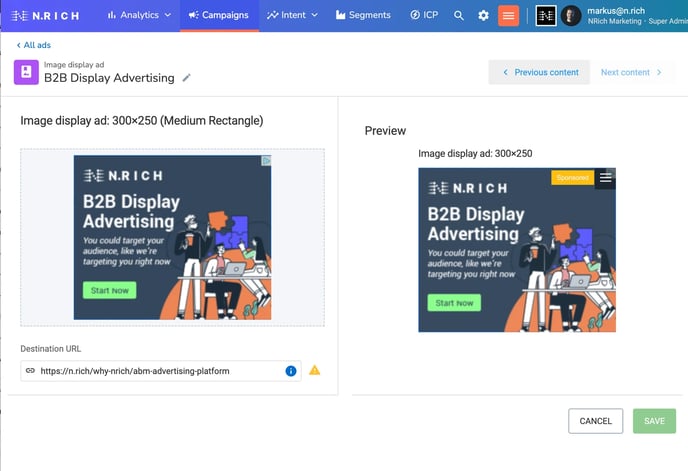This screenshot has height=471, width=688.
Task: Click the Next content button
Action: pyautogui.click(x=631, y=72)
